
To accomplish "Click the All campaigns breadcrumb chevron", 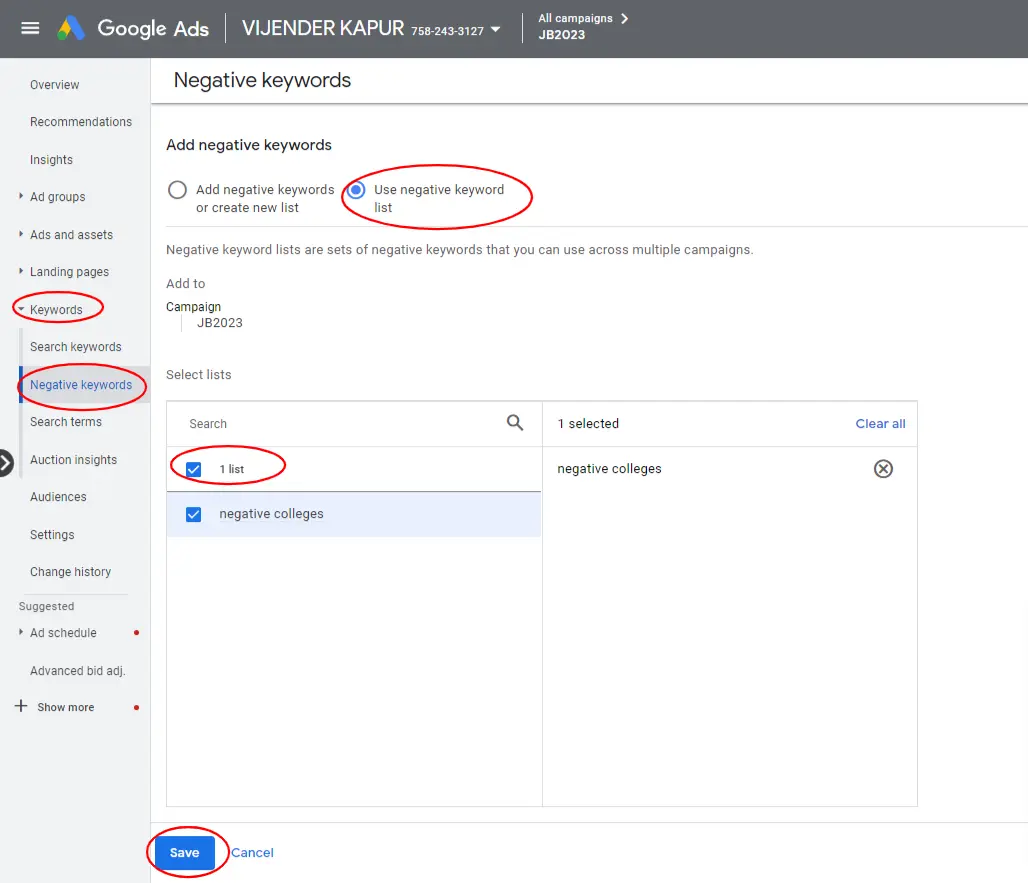I will (625, 18).
